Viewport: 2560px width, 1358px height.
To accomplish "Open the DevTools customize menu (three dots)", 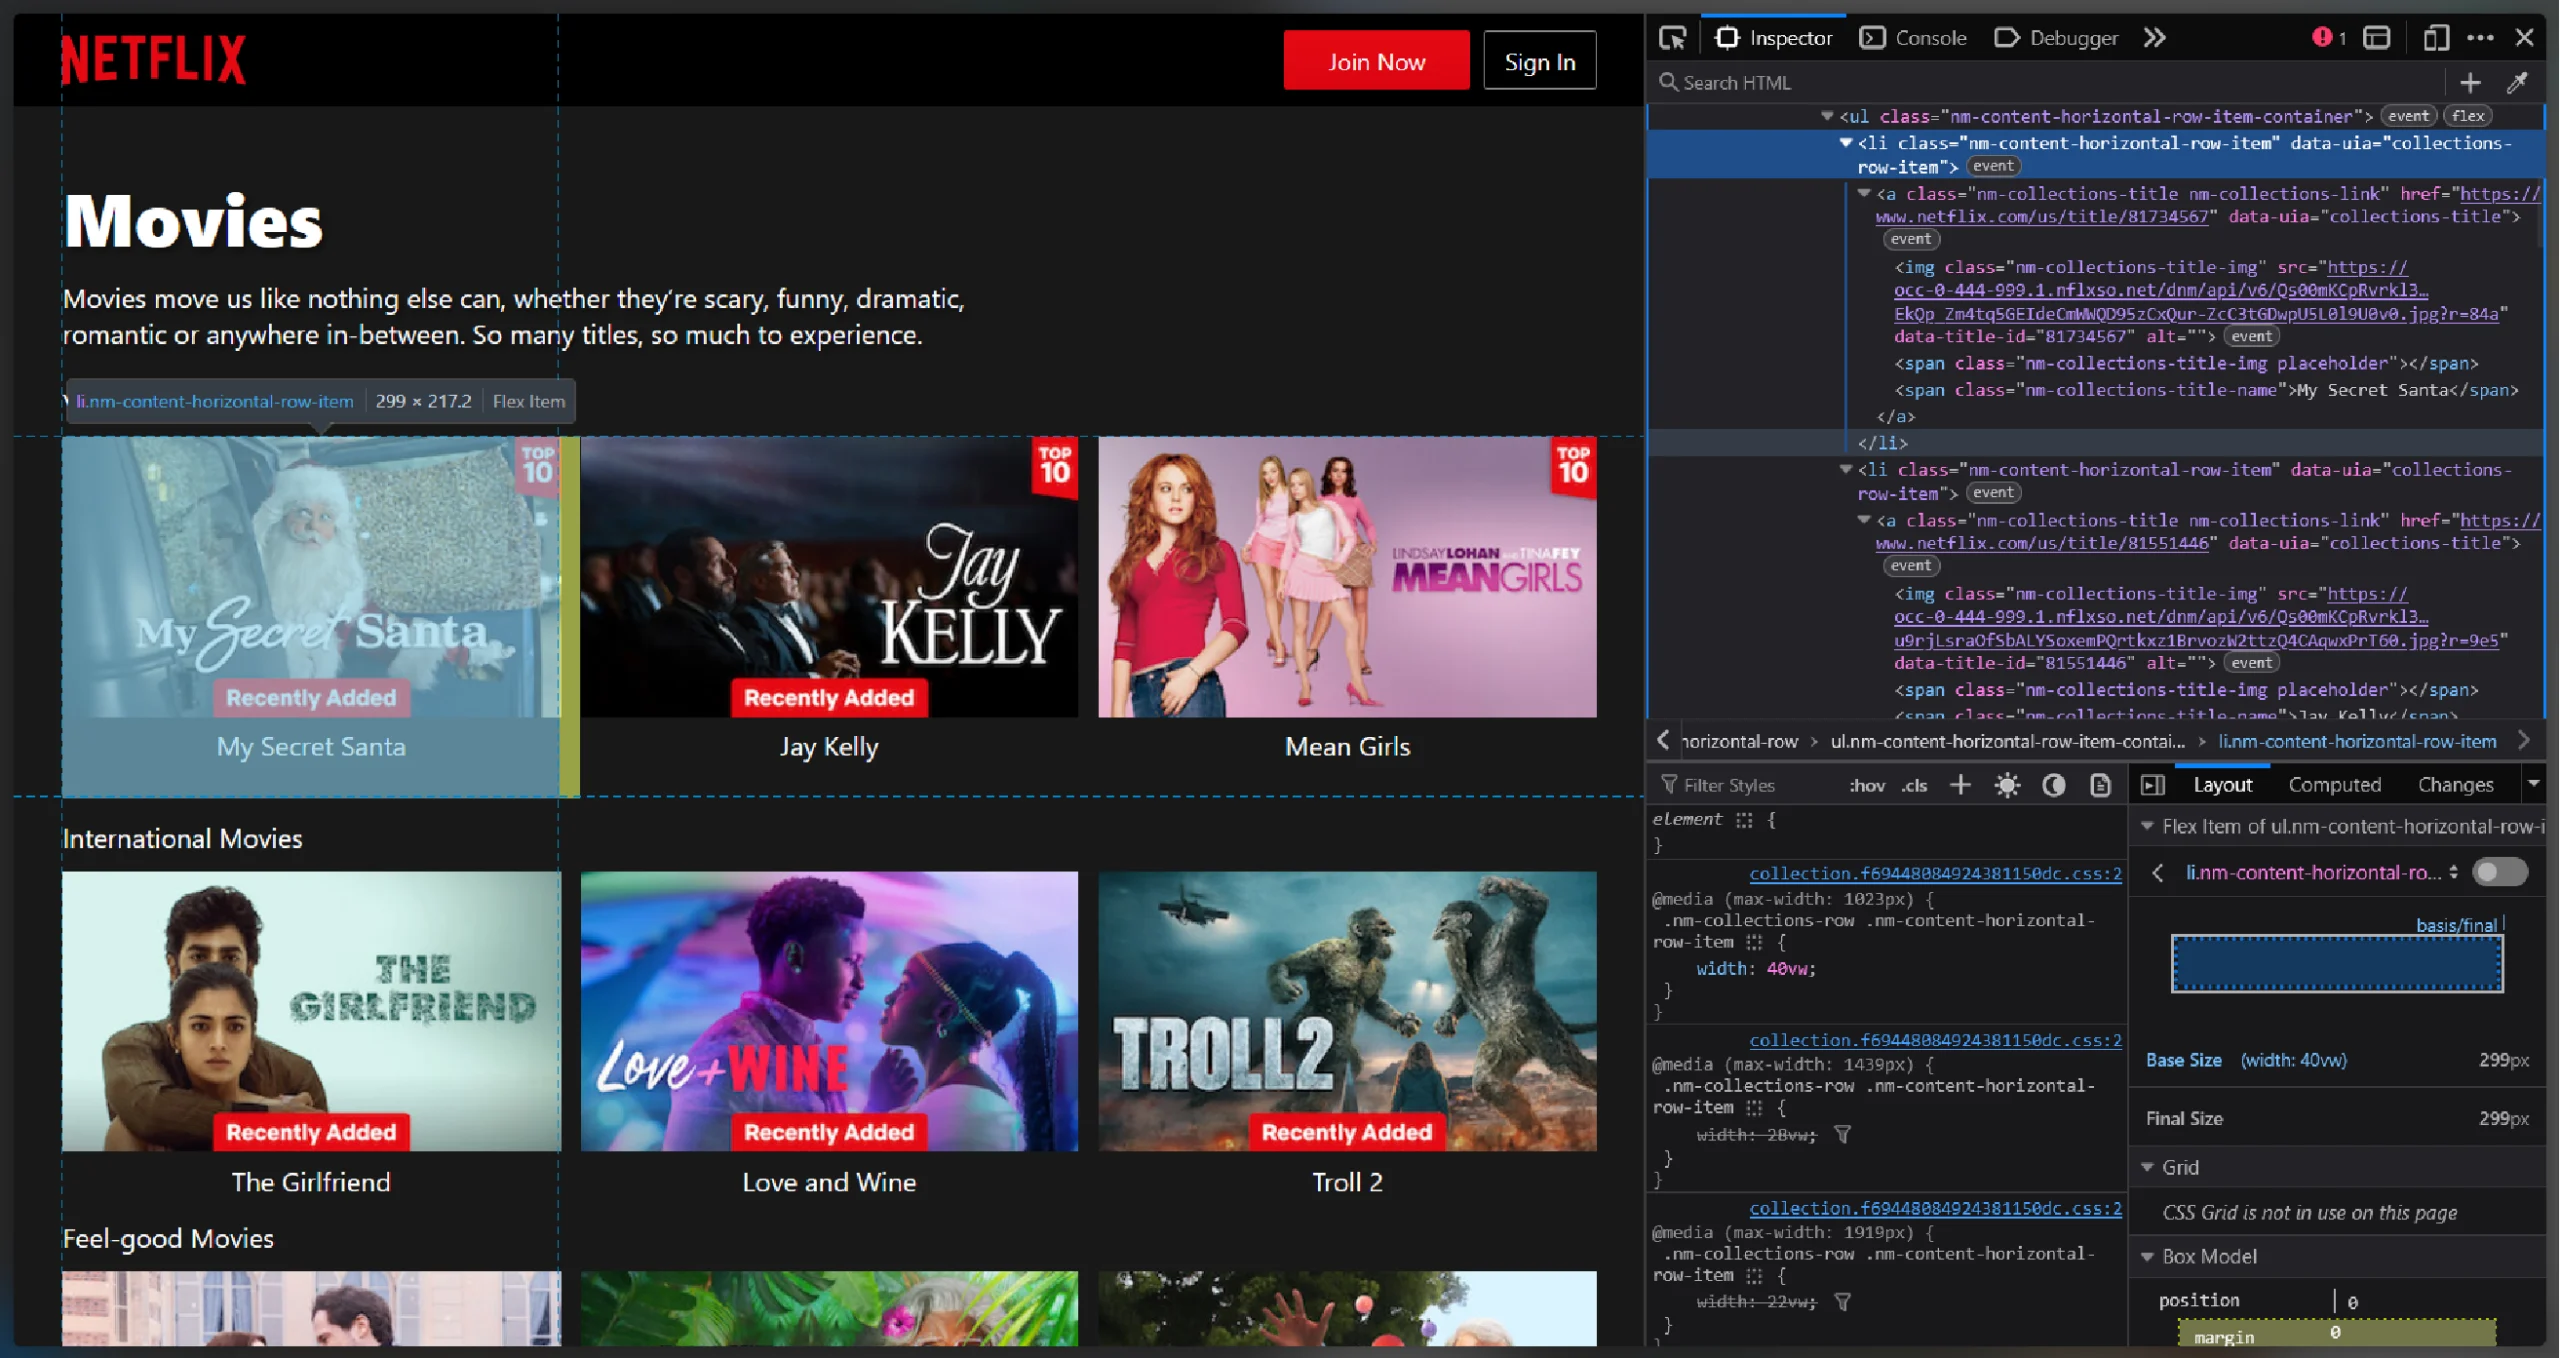I will pos(2483,37).
